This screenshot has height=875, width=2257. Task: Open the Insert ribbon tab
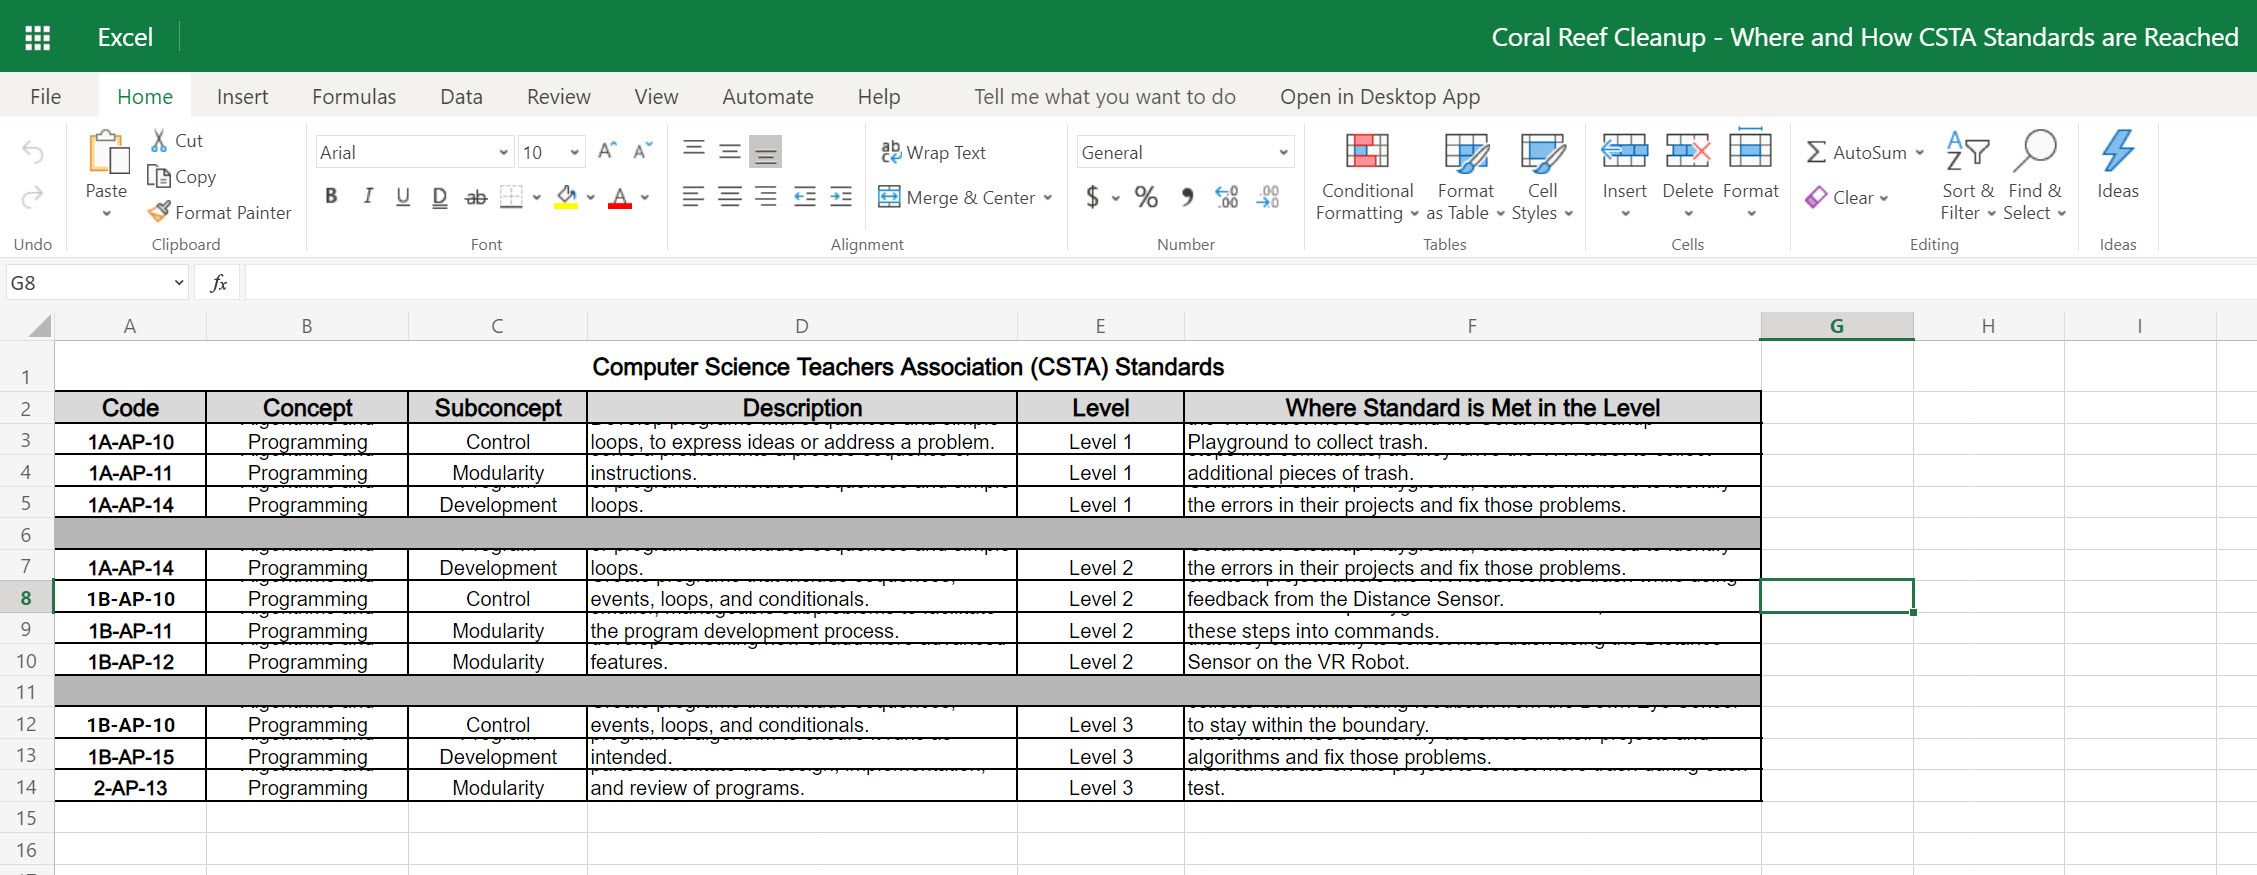point(242,97)
